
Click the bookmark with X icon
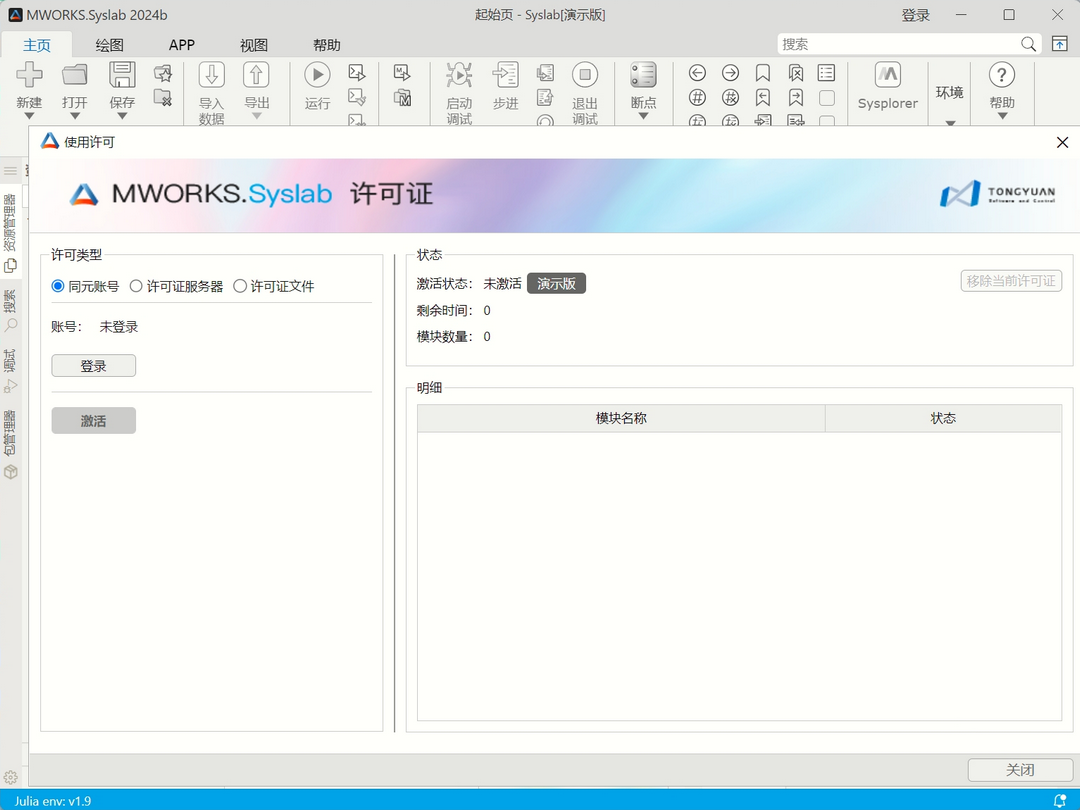(x=796, y=73)
